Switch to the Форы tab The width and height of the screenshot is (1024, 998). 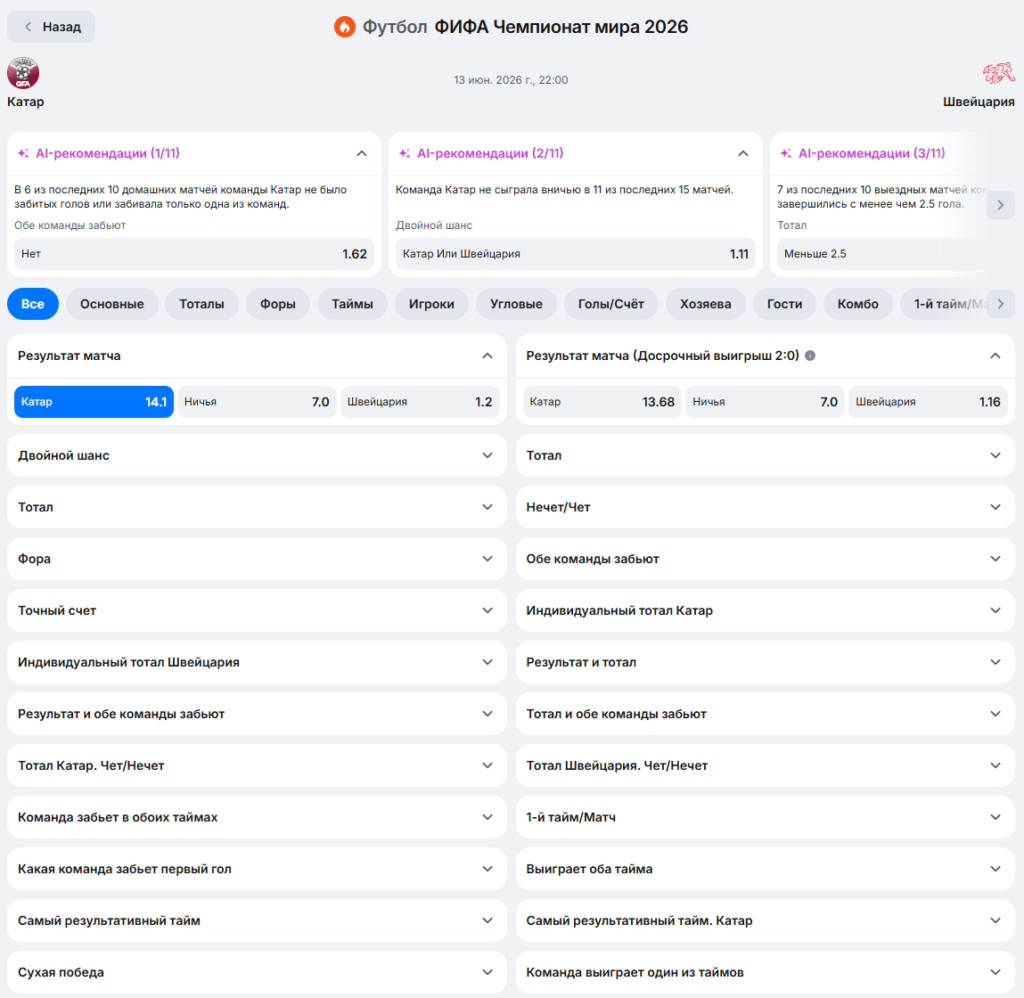[x=278, y=304]
